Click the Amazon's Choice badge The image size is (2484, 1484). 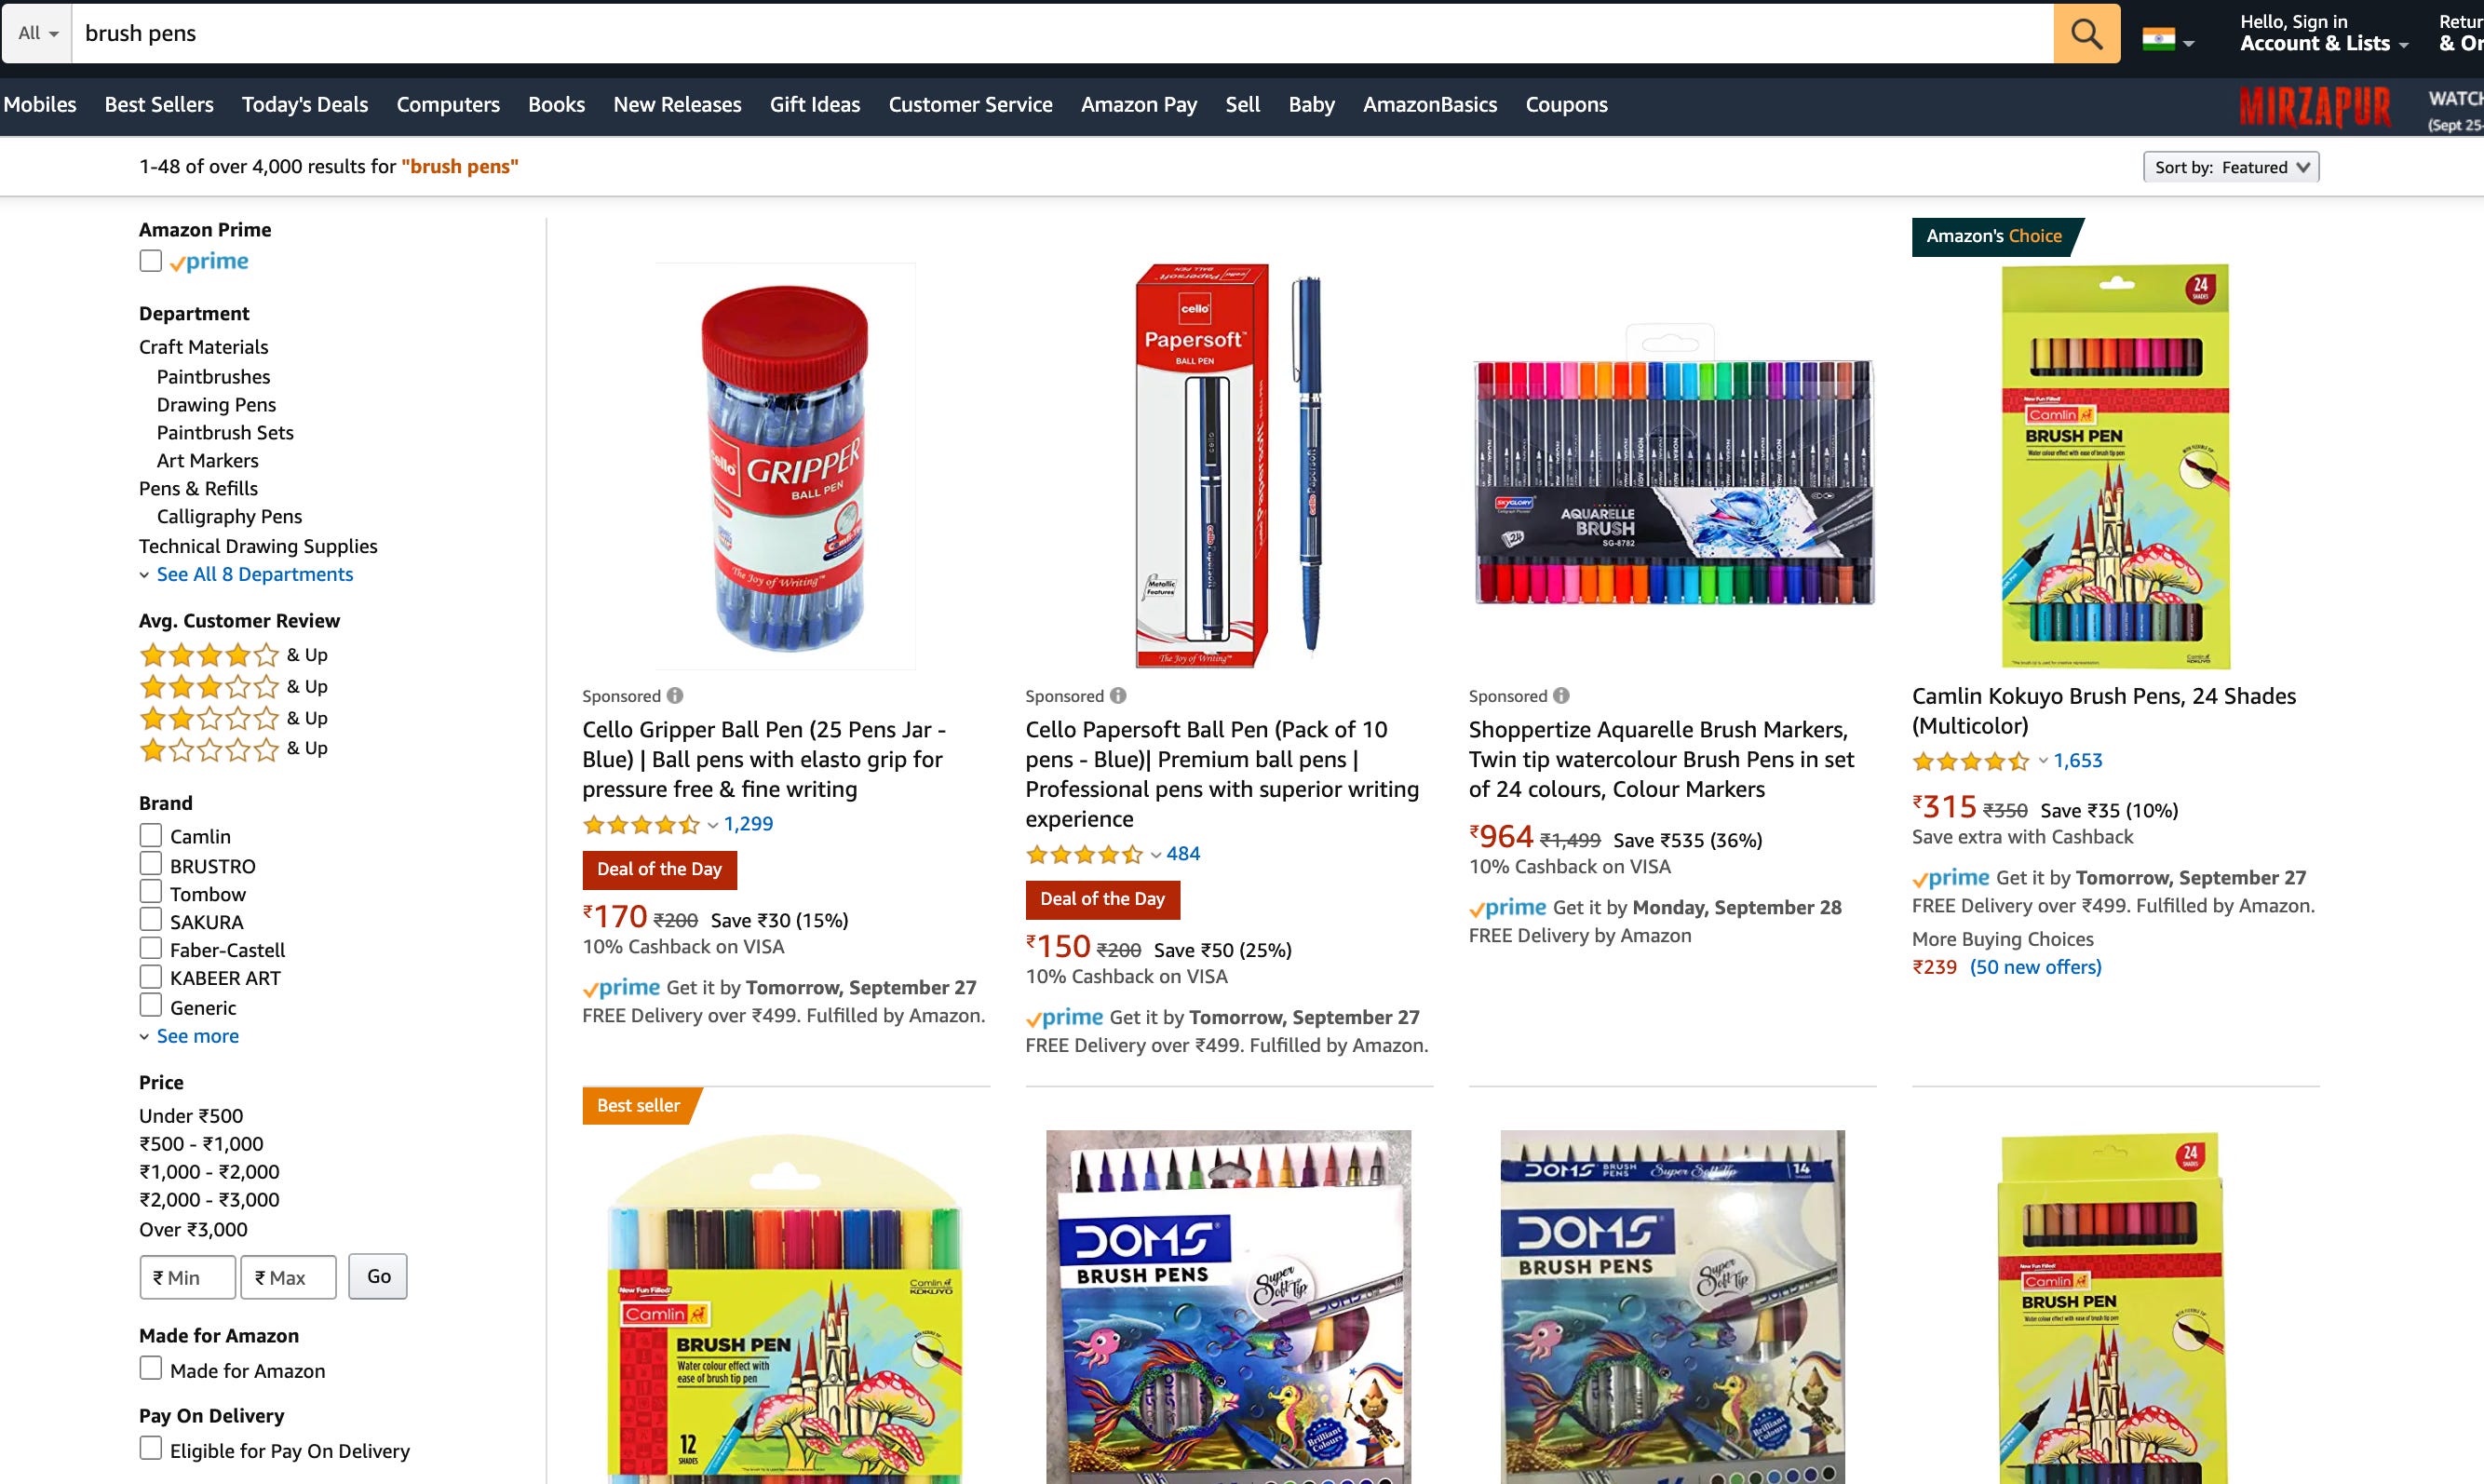pyautogui.click(x=1996, y=236)
